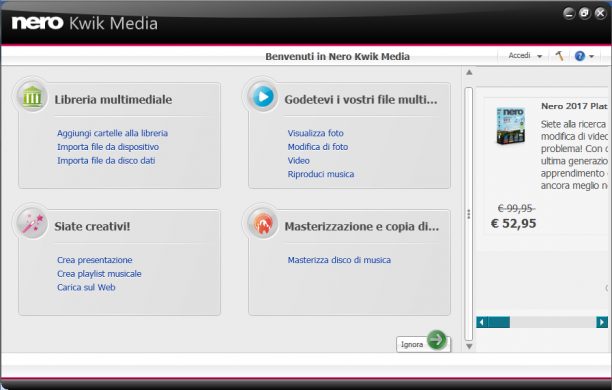612x390 pixels.
Task: Click the vertical scrollbar track
Action: 469,214
